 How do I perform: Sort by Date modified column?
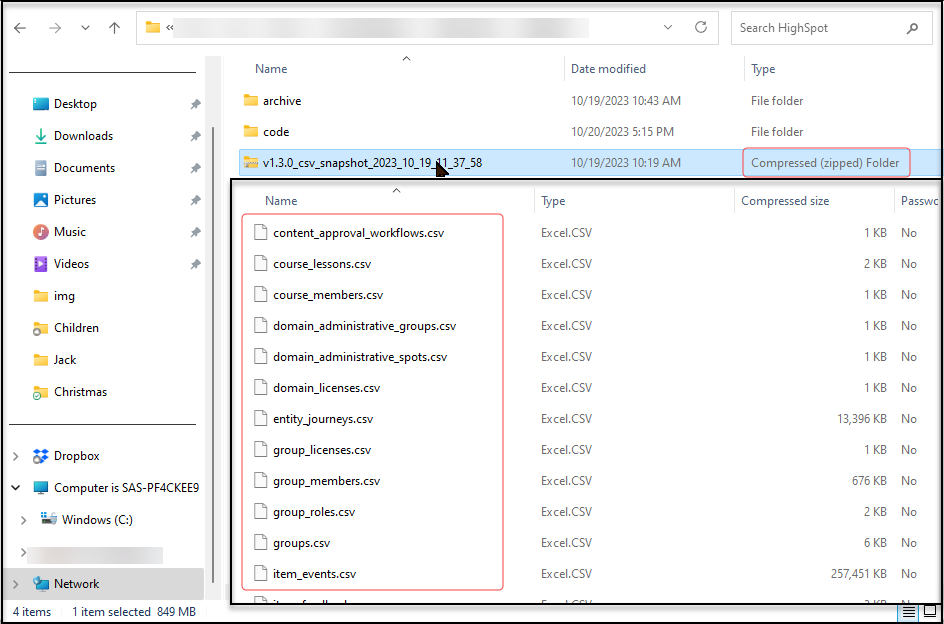coord(608,69)
